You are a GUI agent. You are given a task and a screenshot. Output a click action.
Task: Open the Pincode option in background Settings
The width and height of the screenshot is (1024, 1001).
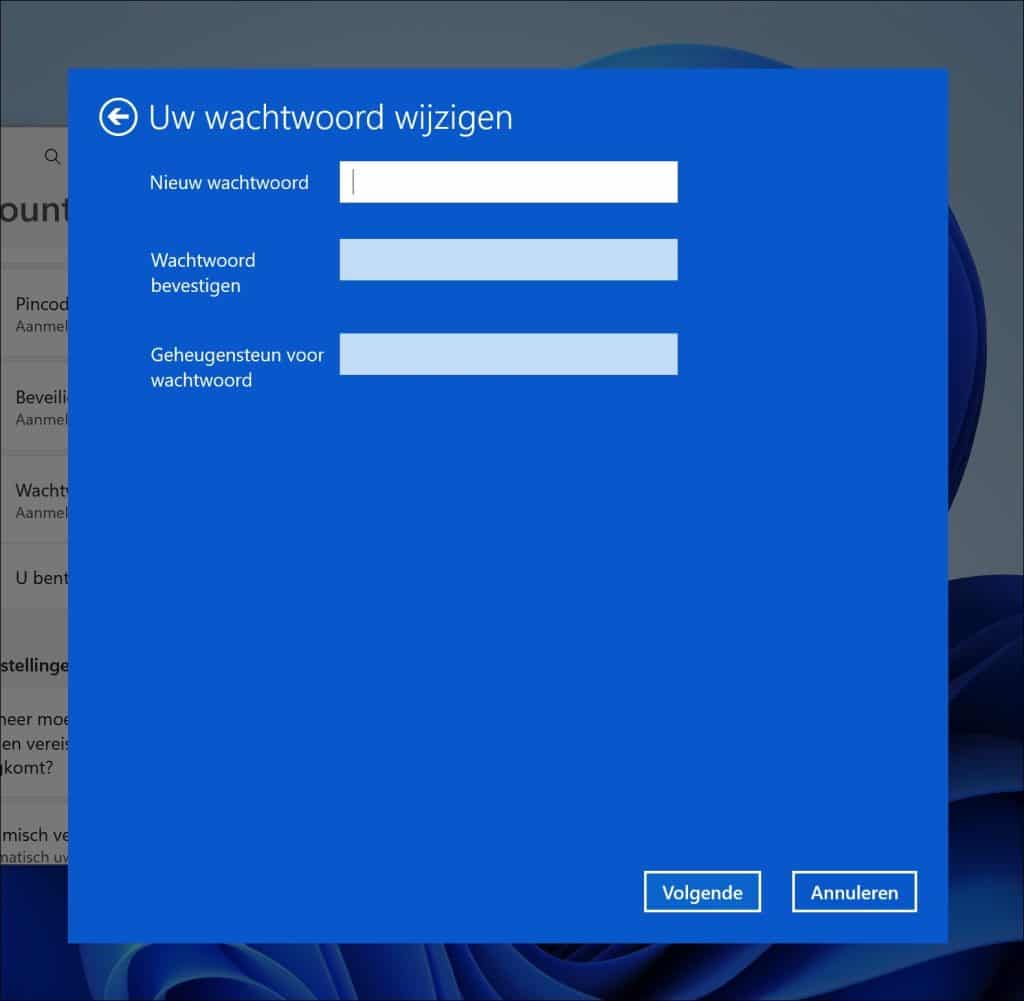coord(34,313)
